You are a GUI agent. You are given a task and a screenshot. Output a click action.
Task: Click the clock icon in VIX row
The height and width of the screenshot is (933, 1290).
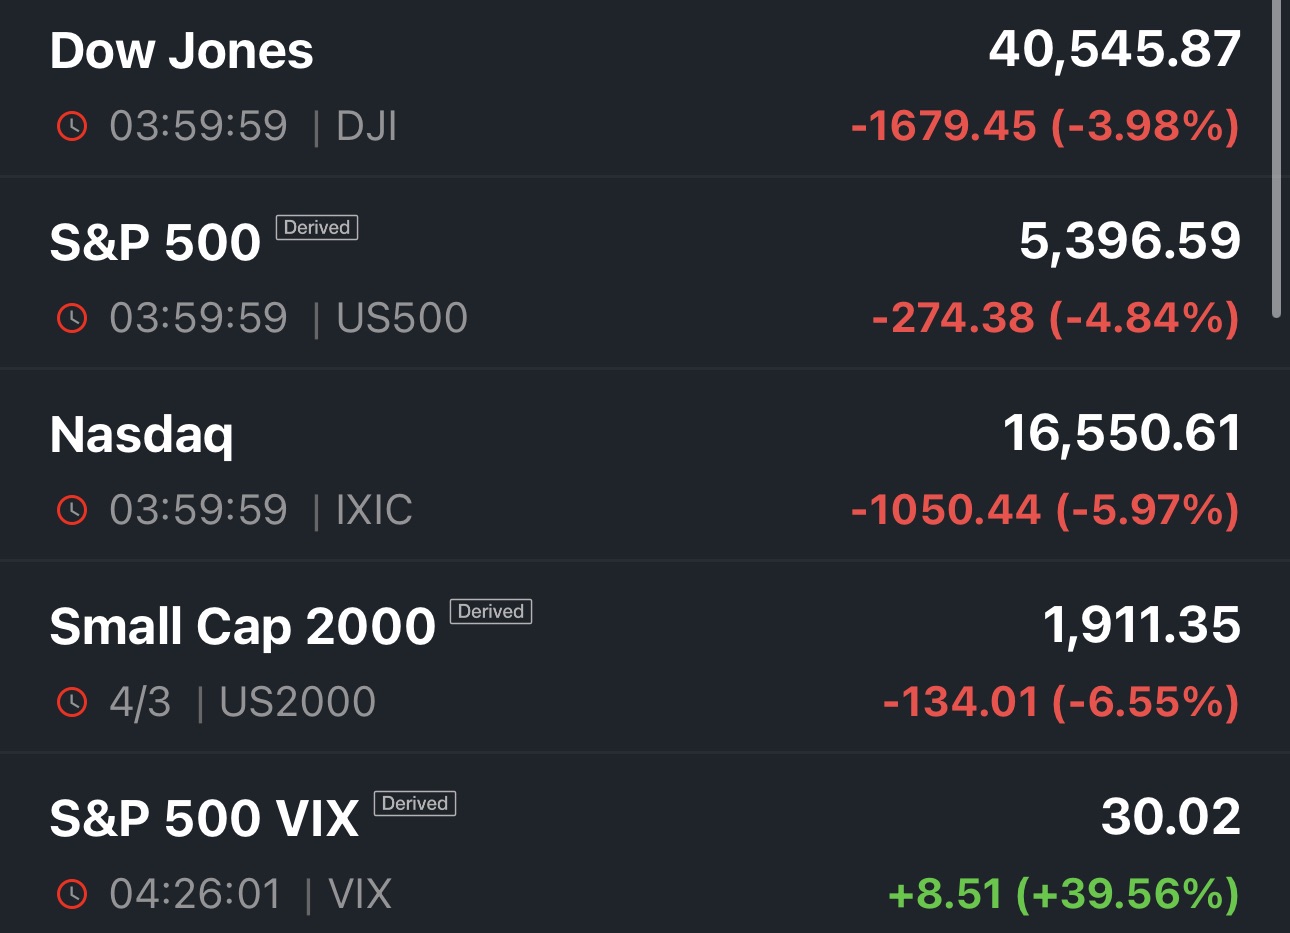[x=72, y=894]
